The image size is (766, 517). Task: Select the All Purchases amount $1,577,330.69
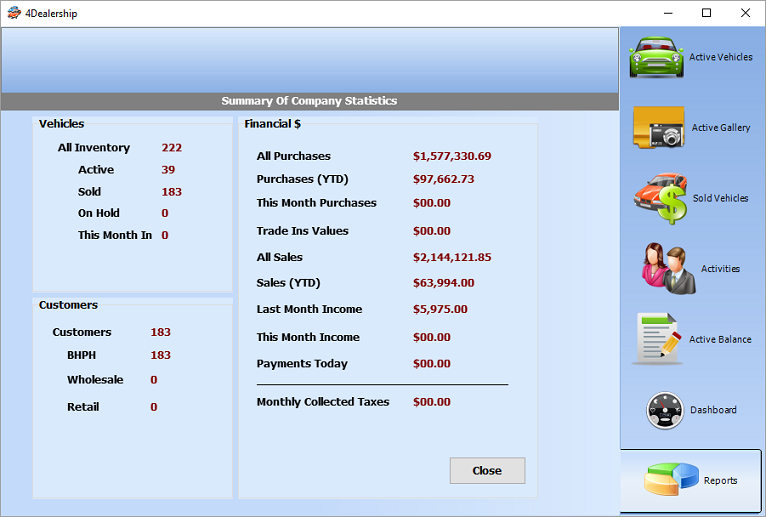452,156
